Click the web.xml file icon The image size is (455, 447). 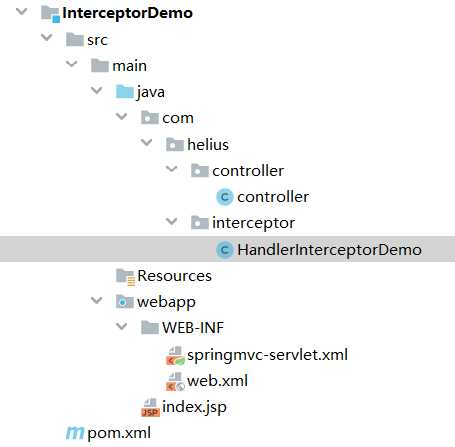click(175, 381)
